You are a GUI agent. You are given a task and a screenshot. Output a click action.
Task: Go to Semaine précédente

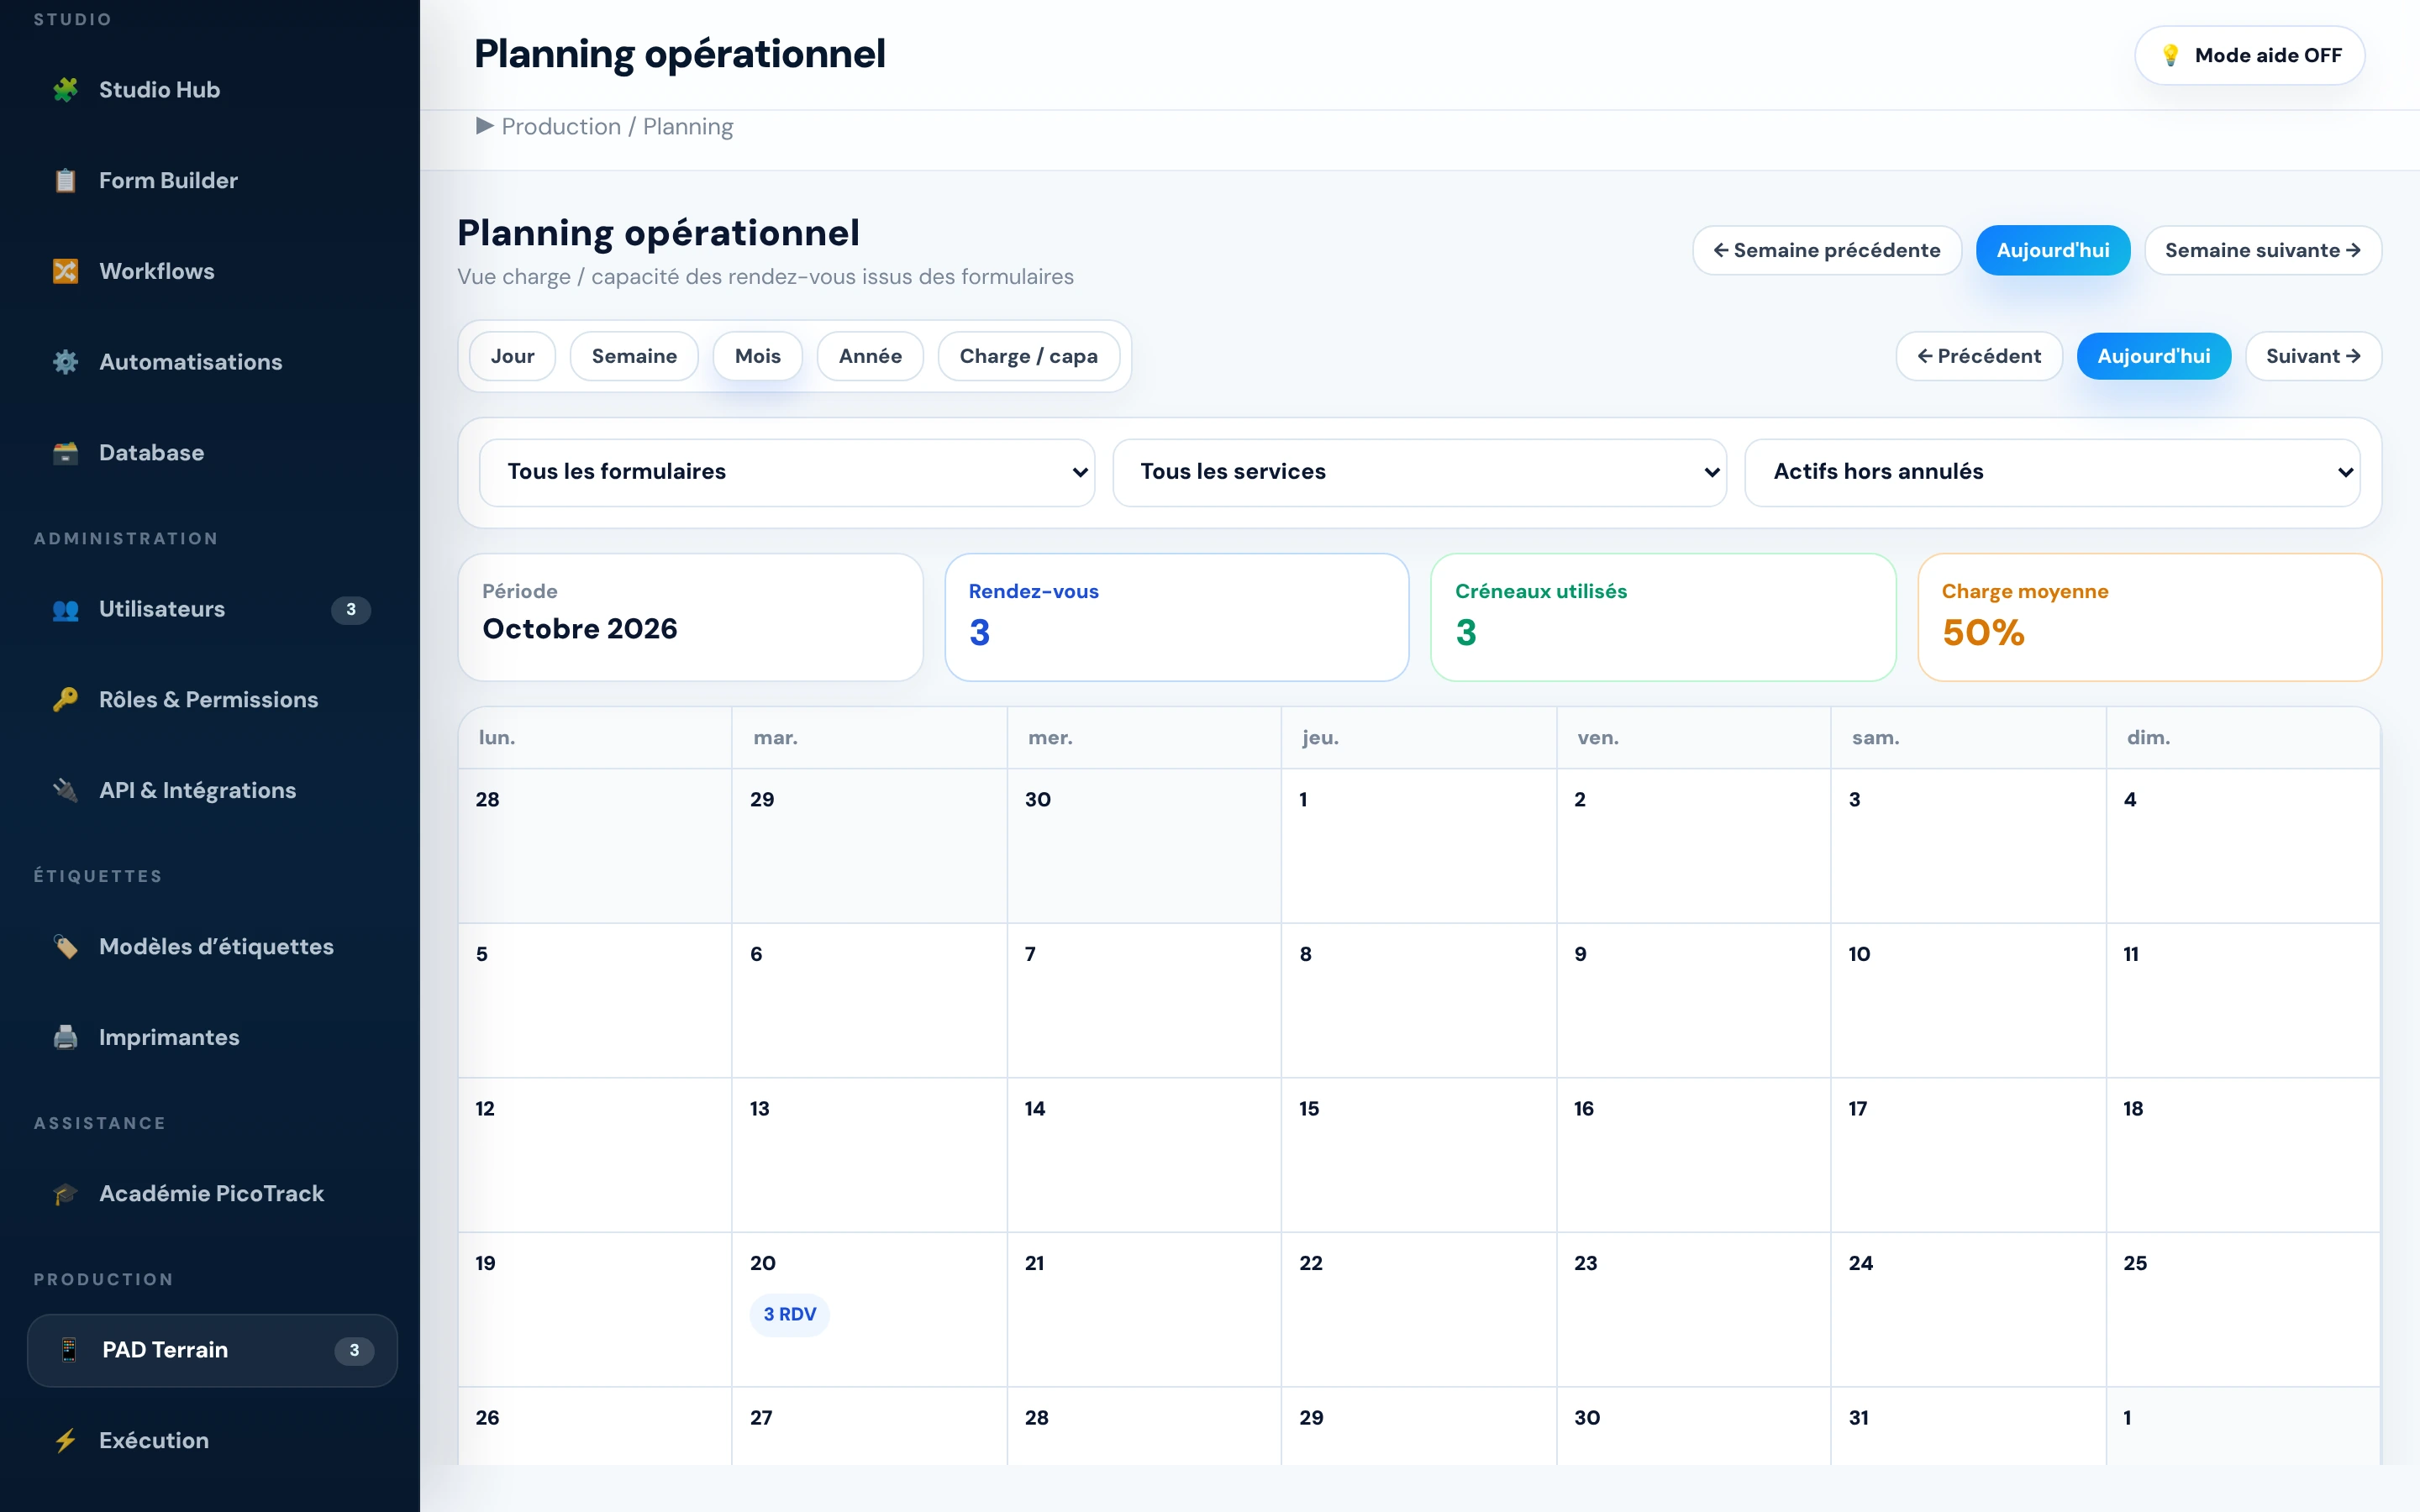(1826, 250)
